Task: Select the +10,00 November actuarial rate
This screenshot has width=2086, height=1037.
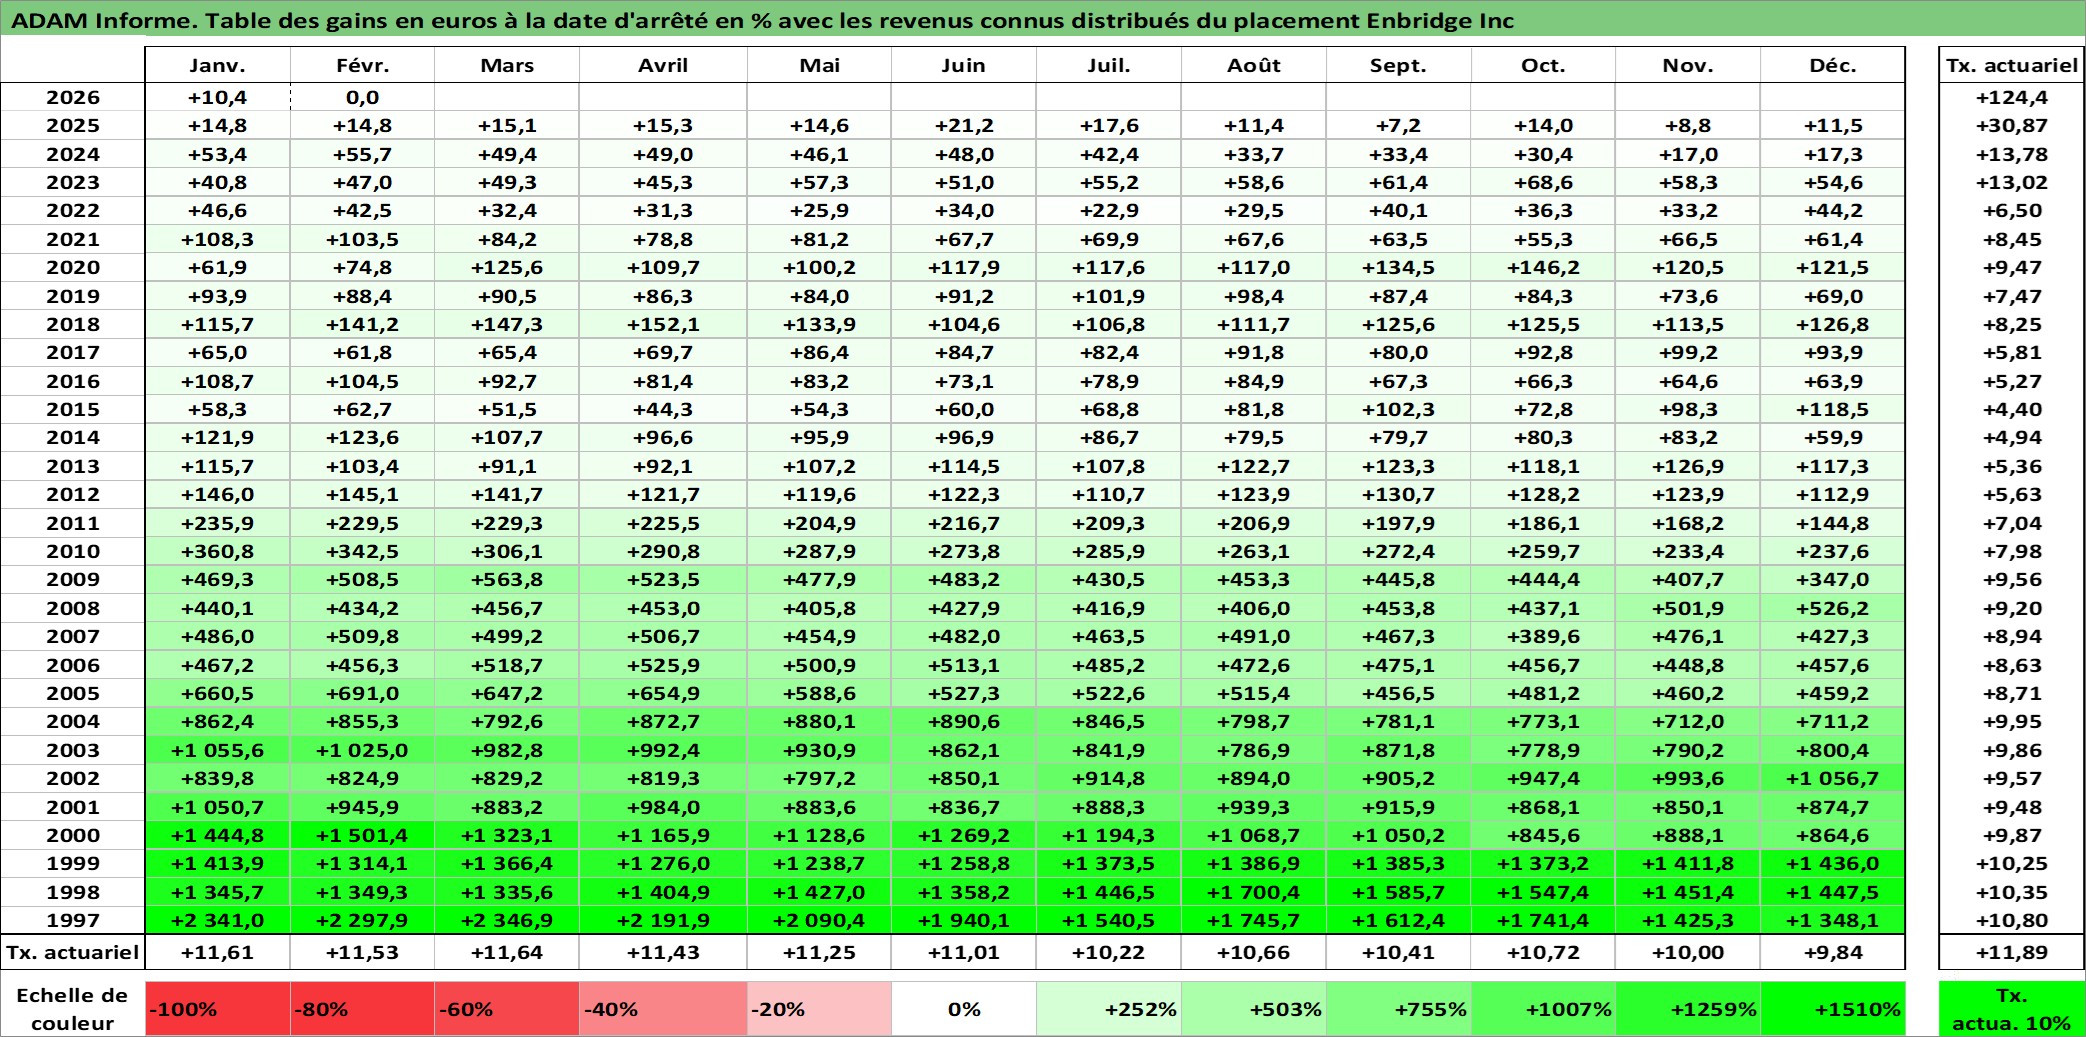Action: point(1688,952)
